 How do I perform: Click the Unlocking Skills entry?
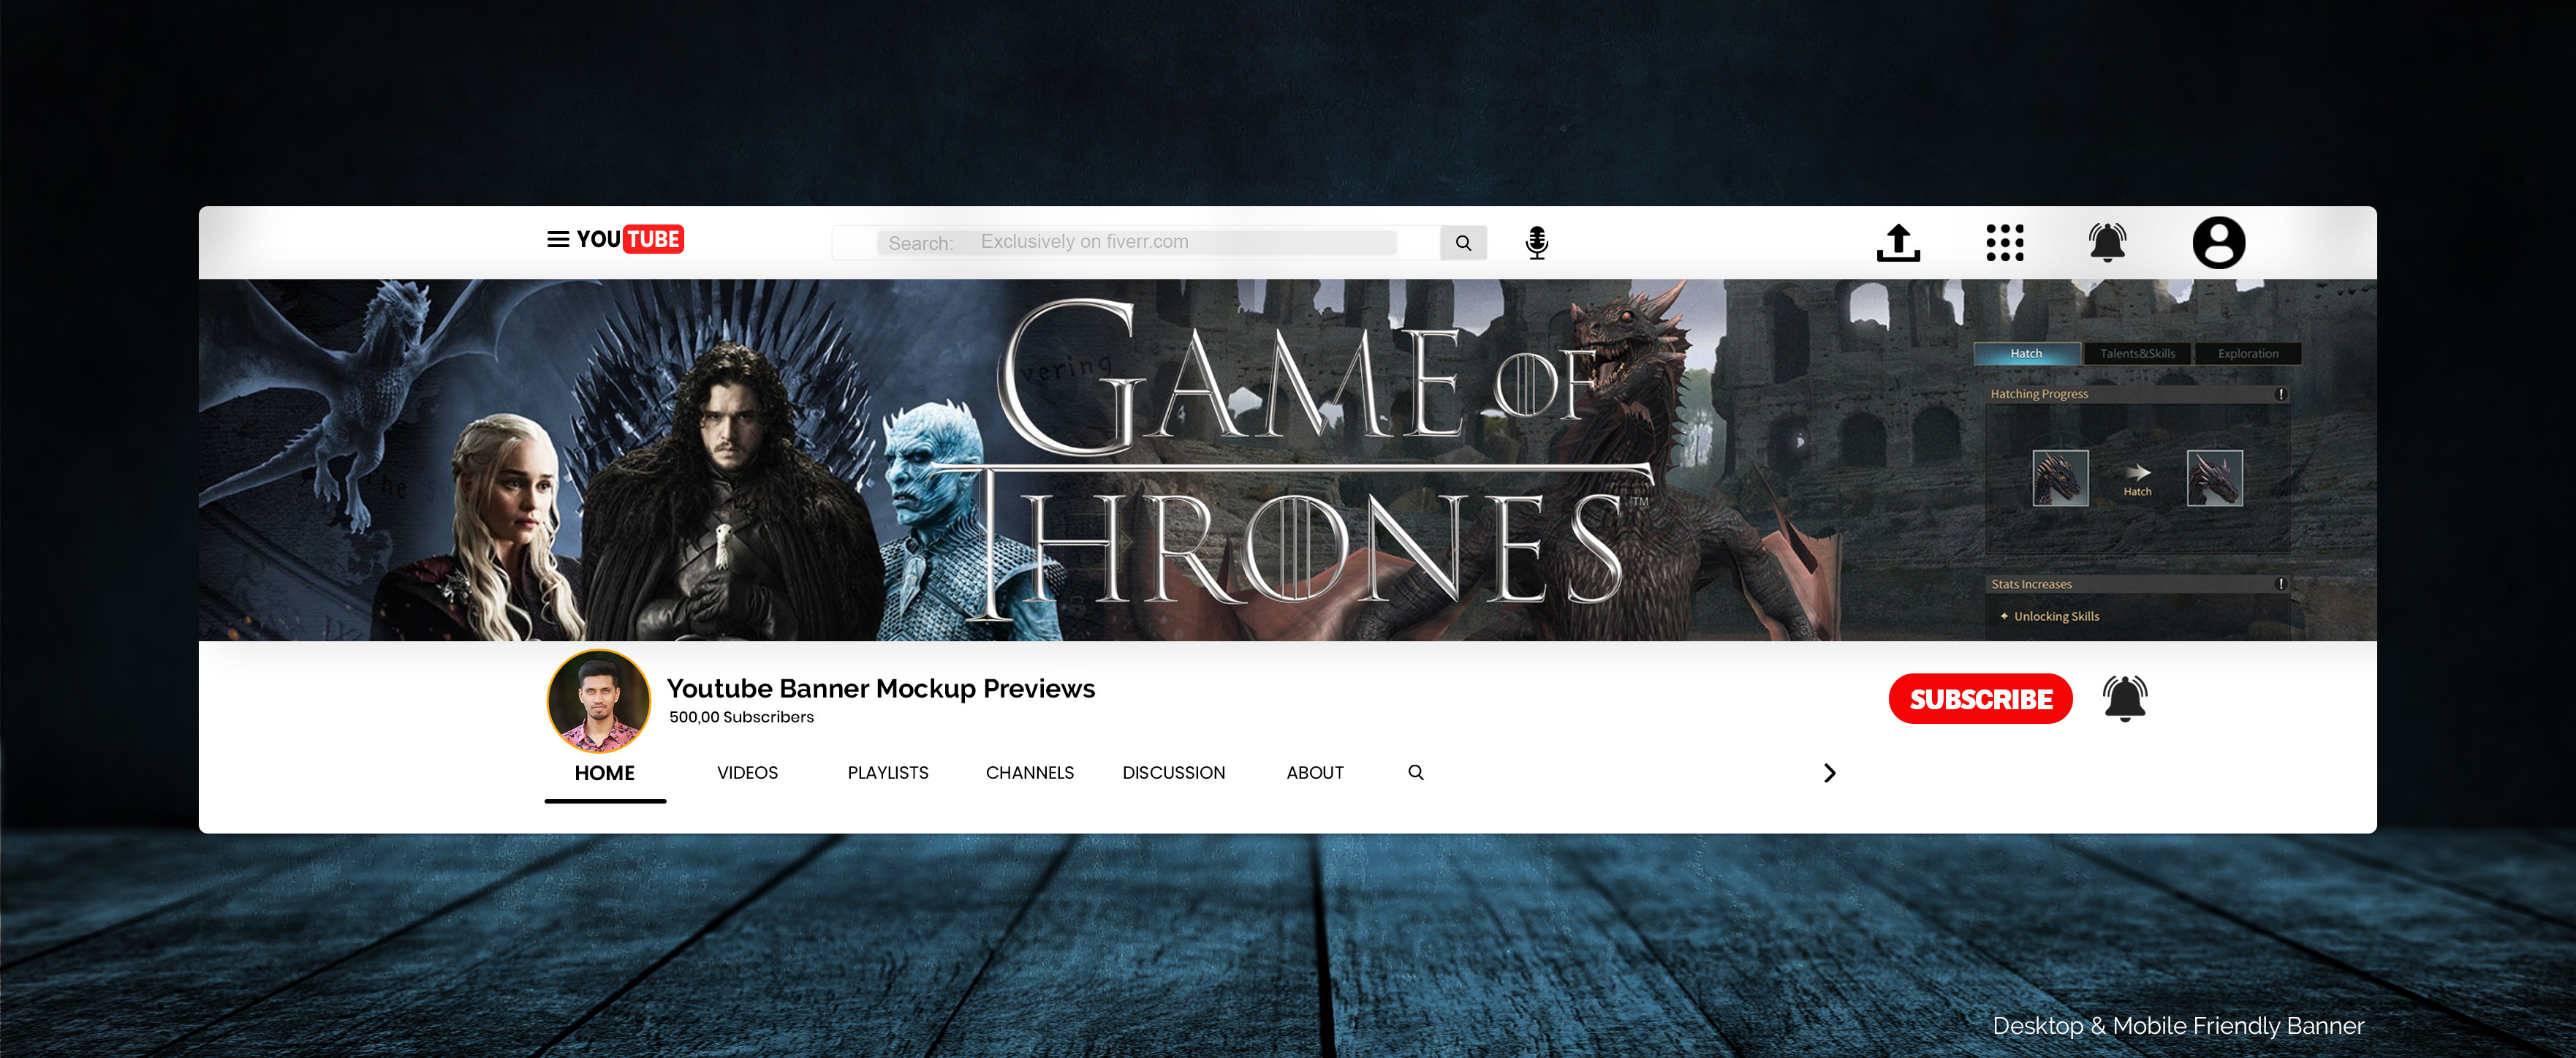tap(2049, 617)
